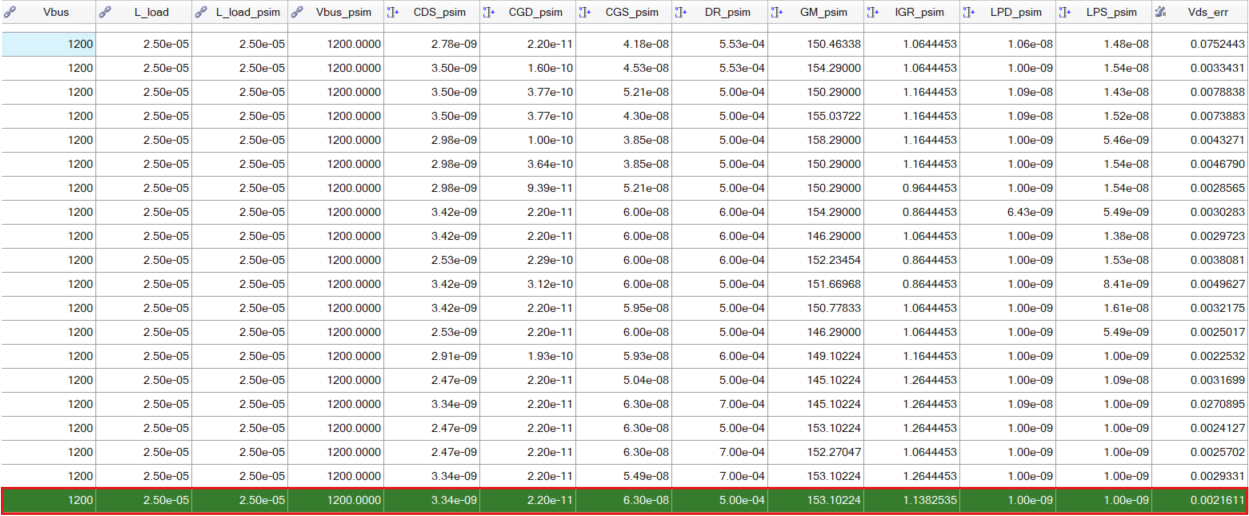
Task: Click the input variable icon beside LPS_psim
Action: [x=1065, y=13]
